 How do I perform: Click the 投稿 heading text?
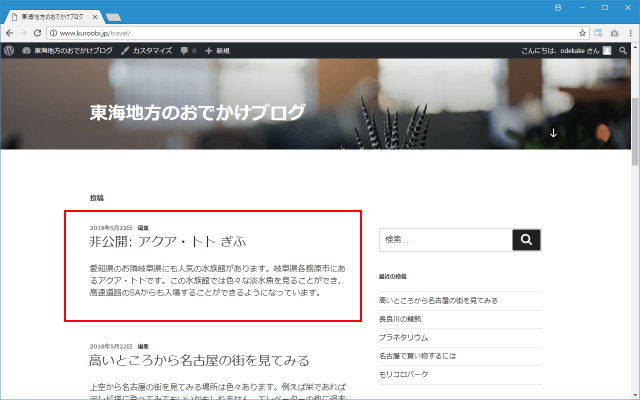click(97, 198)
